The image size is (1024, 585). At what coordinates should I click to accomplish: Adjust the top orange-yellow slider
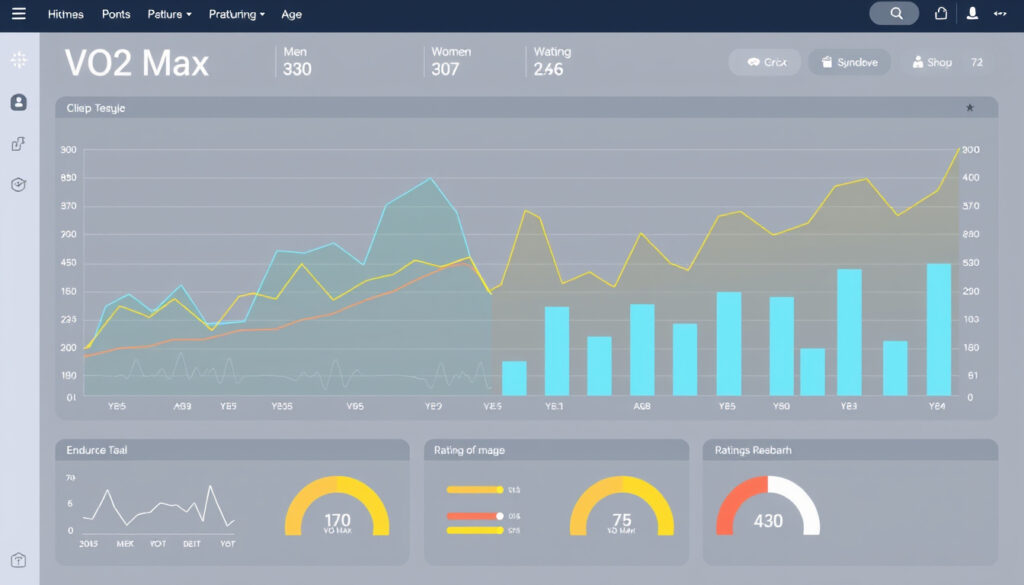point(475,490)
